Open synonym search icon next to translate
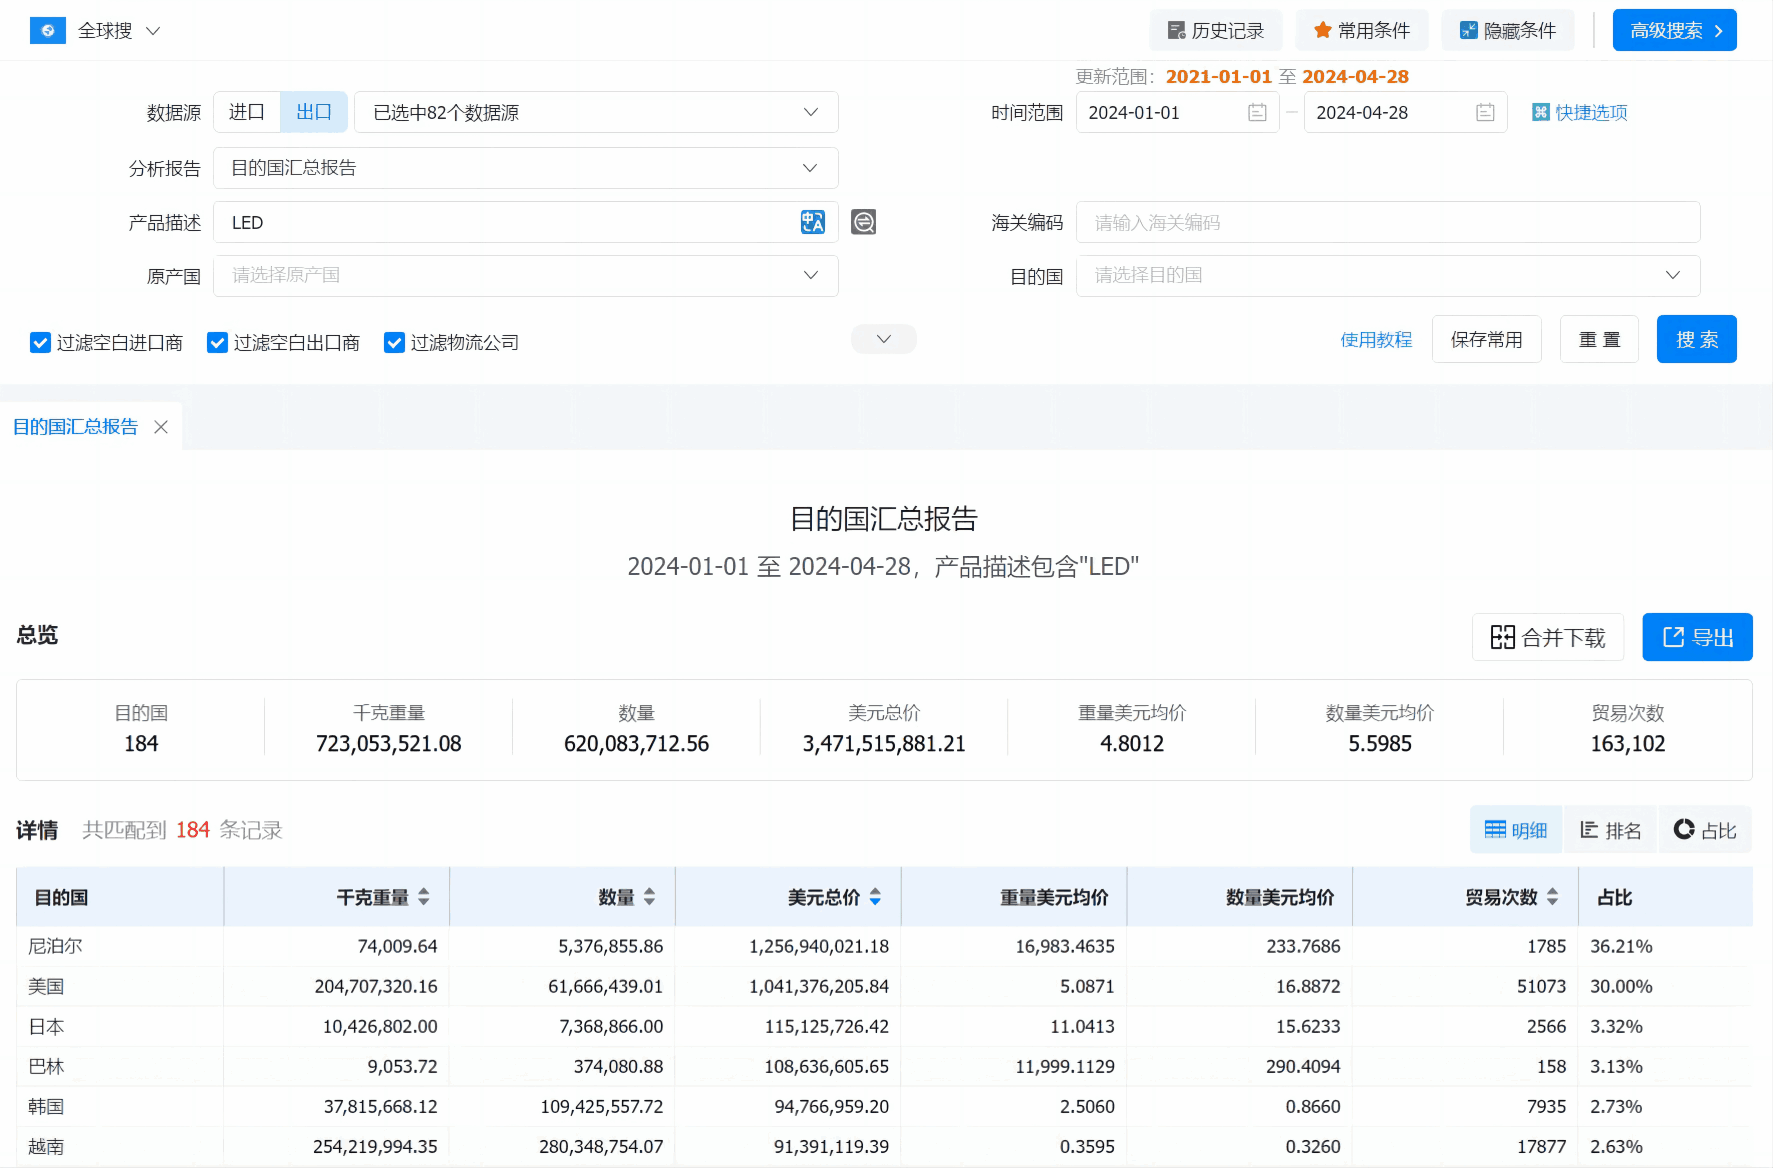The width and height of the screenshot is (1773, 1168). point(864,222)
